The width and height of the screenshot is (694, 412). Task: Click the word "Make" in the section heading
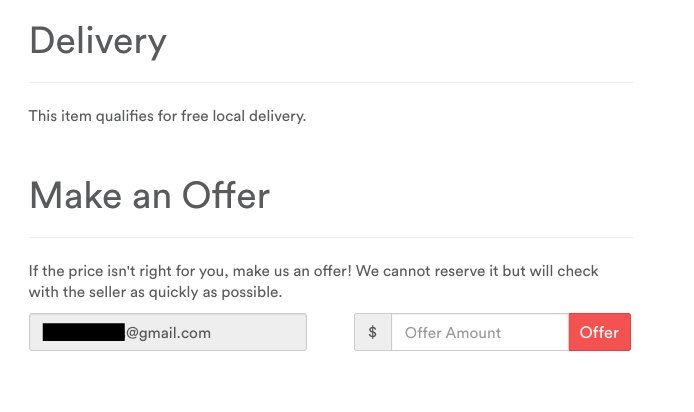click(69, 196)
